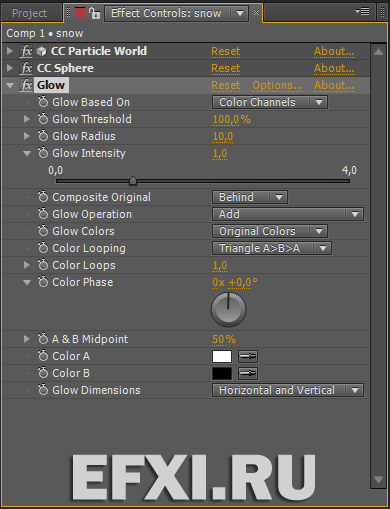Click the Glow Radius value 10,0
Viewport: 390px width, 509px height.
click(223, 136)
